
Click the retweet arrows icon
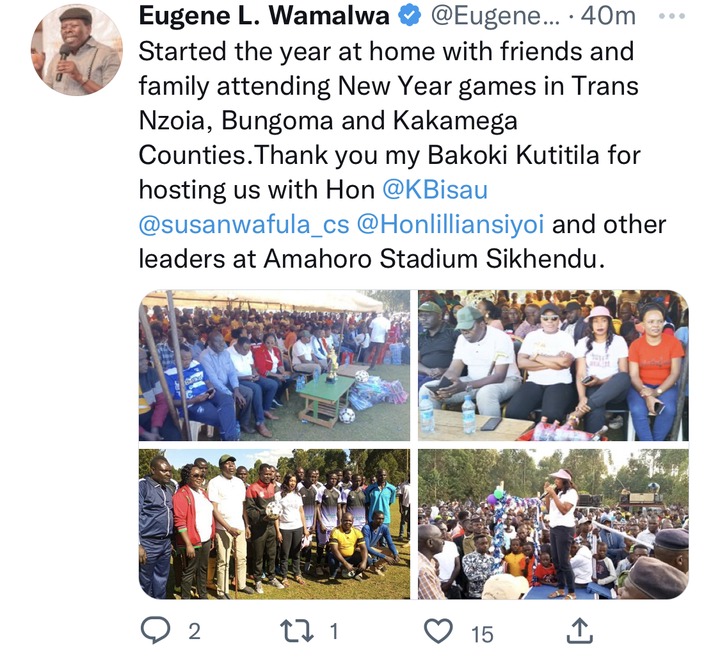(297, 631)
